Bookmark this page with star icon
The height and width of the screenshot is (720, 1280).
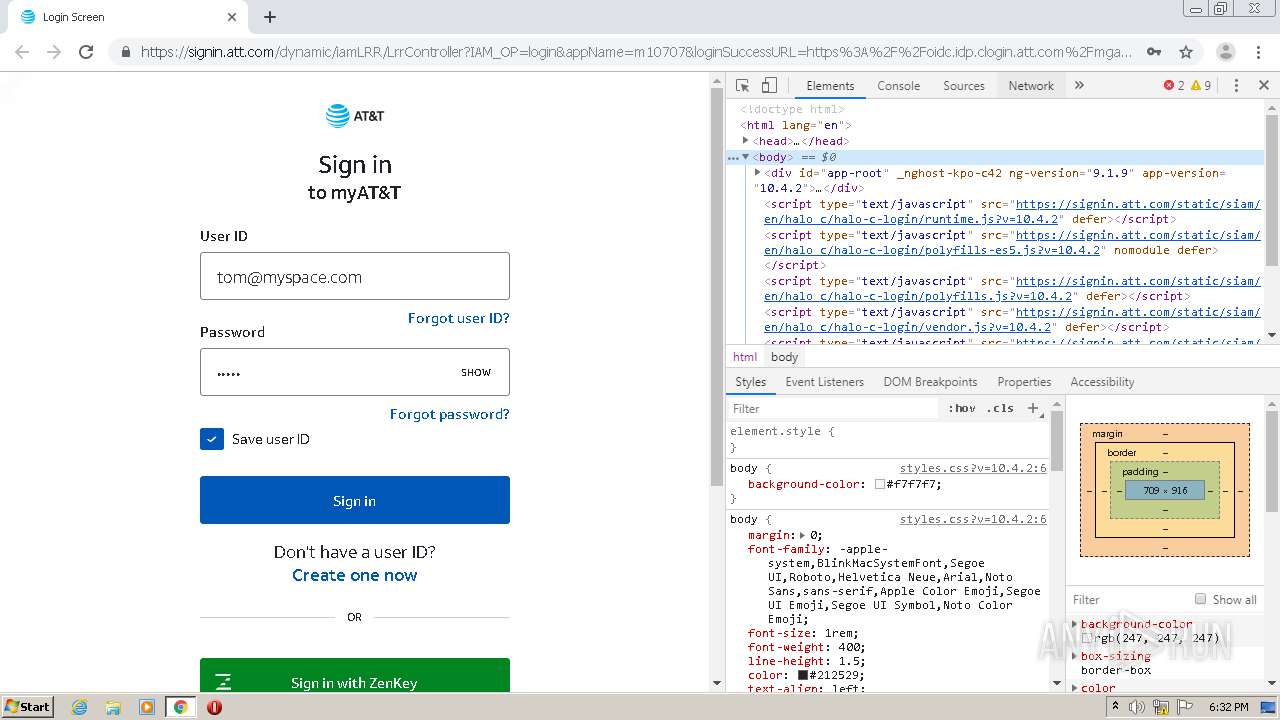[1186, 52]
